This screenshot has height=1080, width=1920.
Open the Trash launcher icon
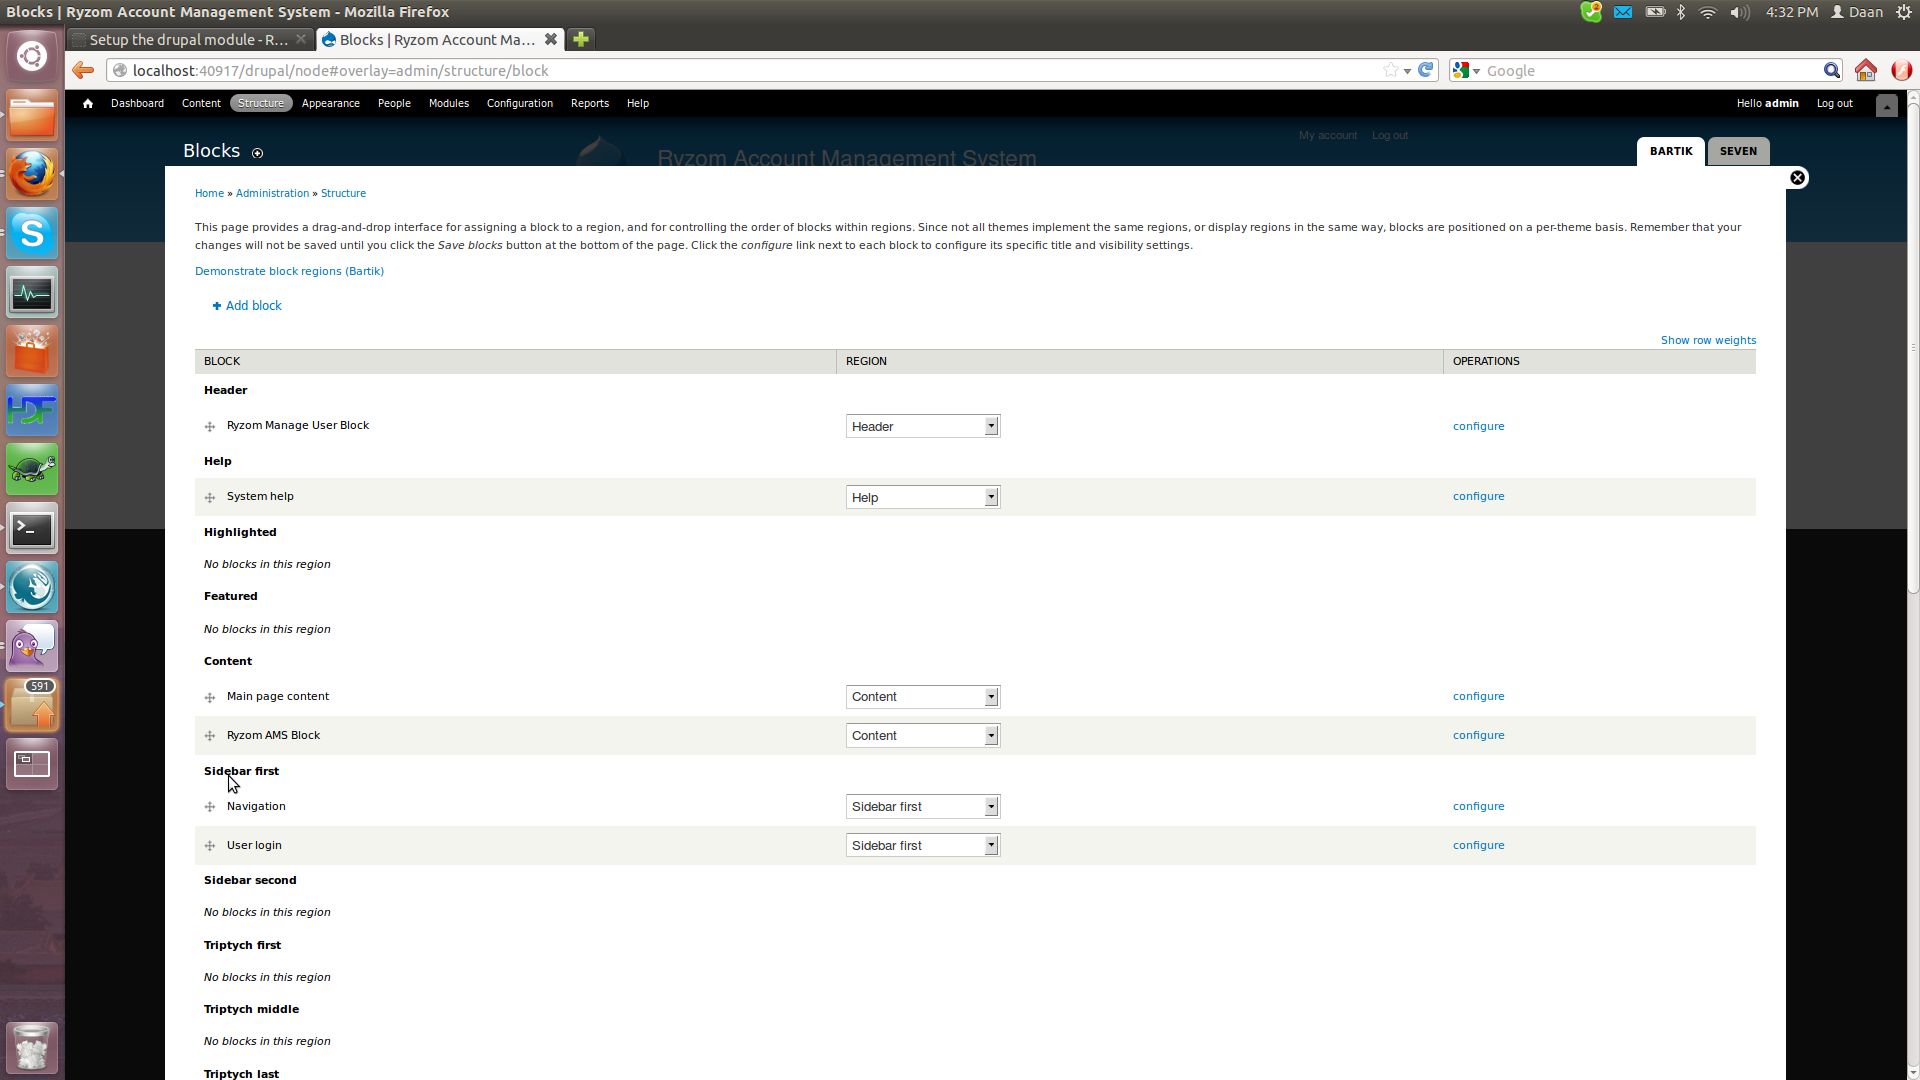pyautogui.click(x=32, y=1048)
